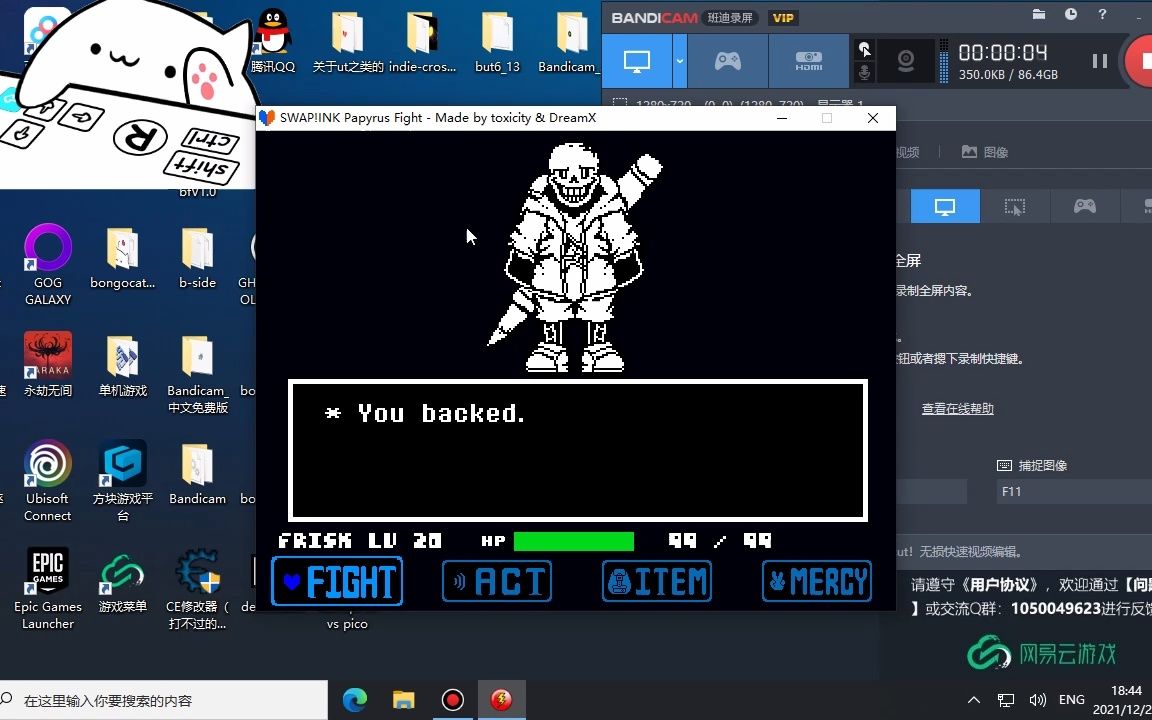Select Bandicam game recording mode gamepad

click(728, 61)
